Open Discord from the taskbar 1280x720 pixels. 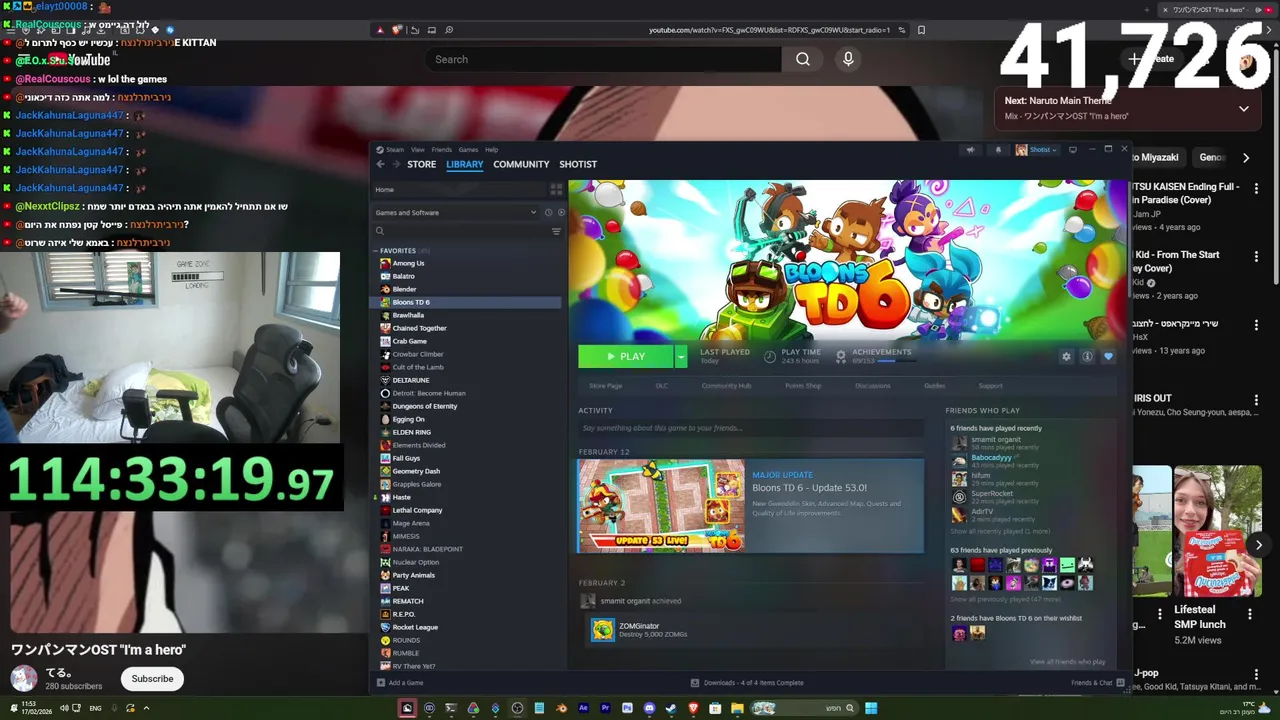(649, 708)
